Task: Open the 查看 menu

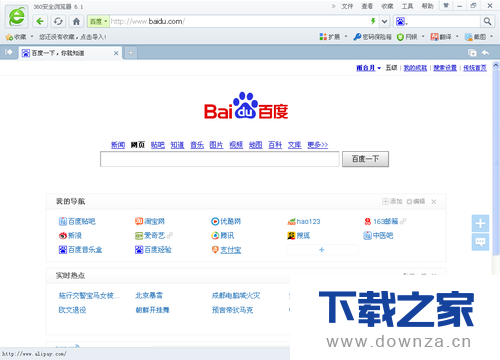Action: click(x=367, y=6)
